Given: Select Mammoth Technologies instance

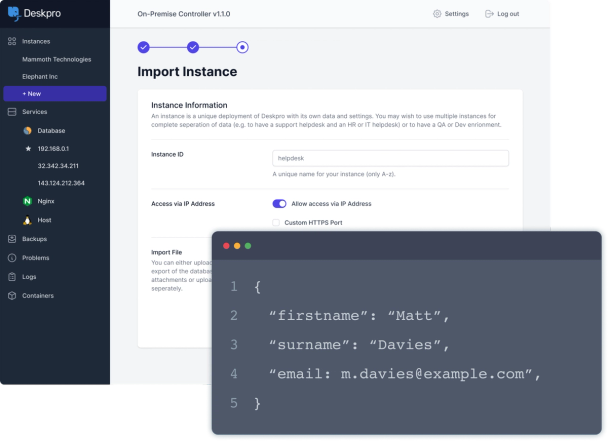Looking at the screenshot, I should (x=57, y=59).
